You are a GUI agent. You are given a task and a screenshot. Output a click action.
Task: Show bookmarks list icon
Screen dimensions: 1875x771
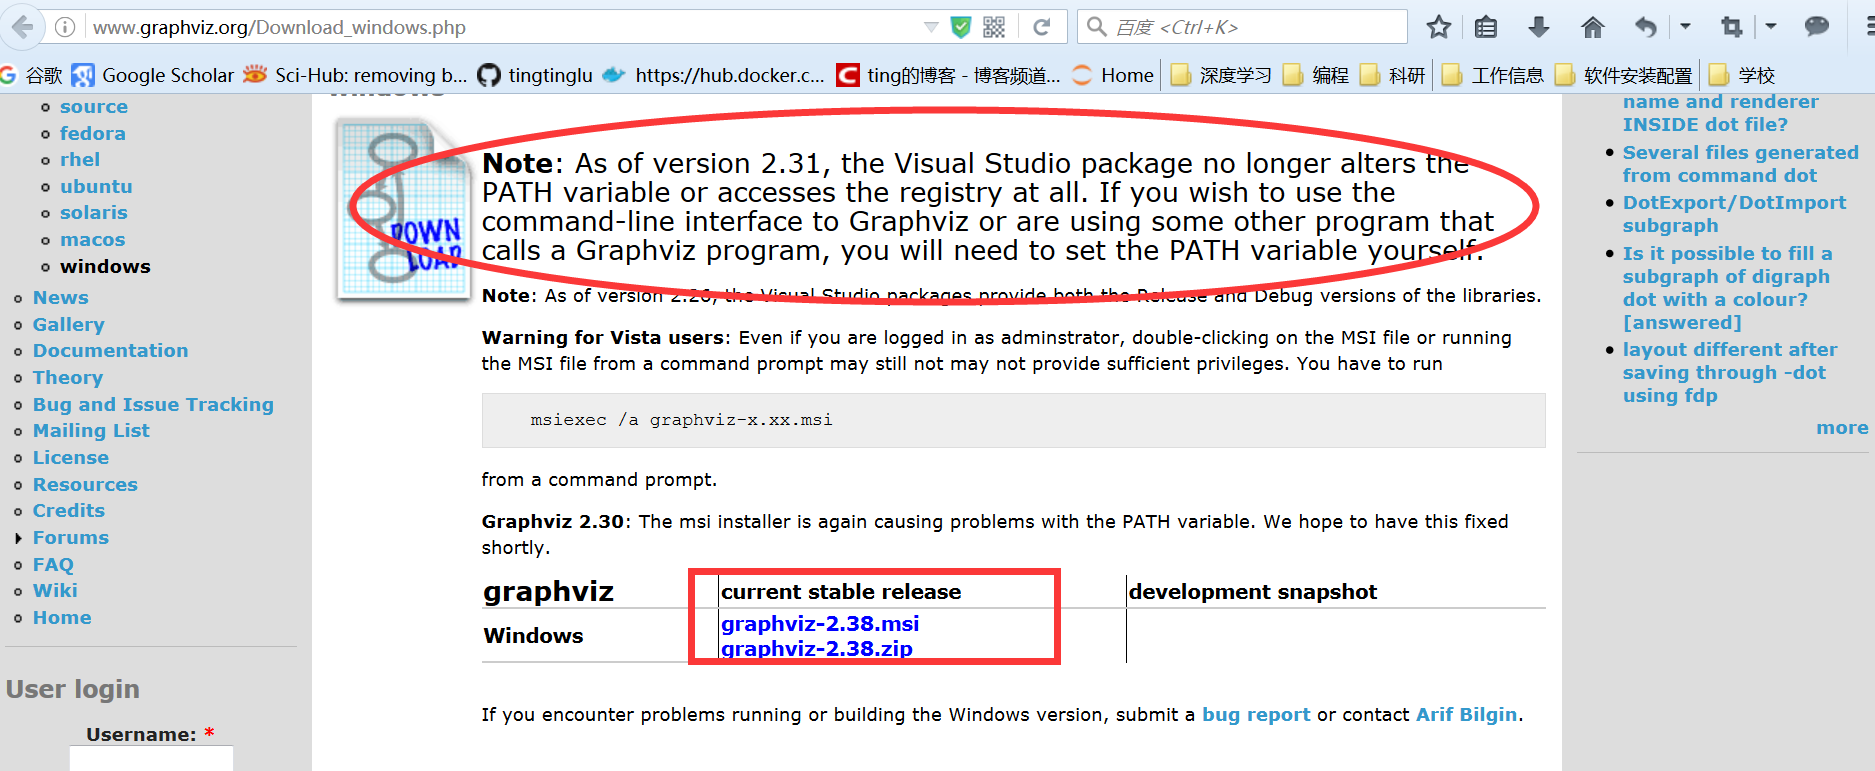point(1487,27)
